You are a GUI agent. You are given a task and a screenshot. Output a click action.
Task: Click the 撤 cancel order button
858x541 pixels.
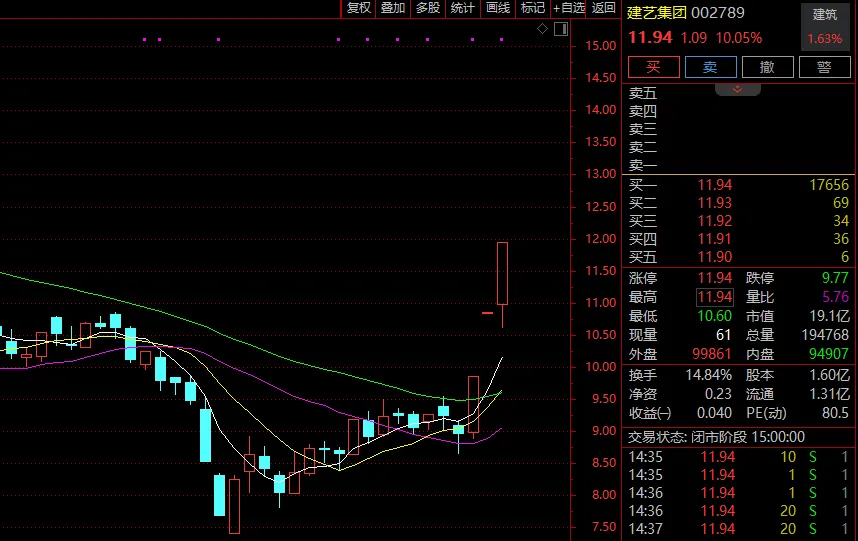tap(768, 67)
